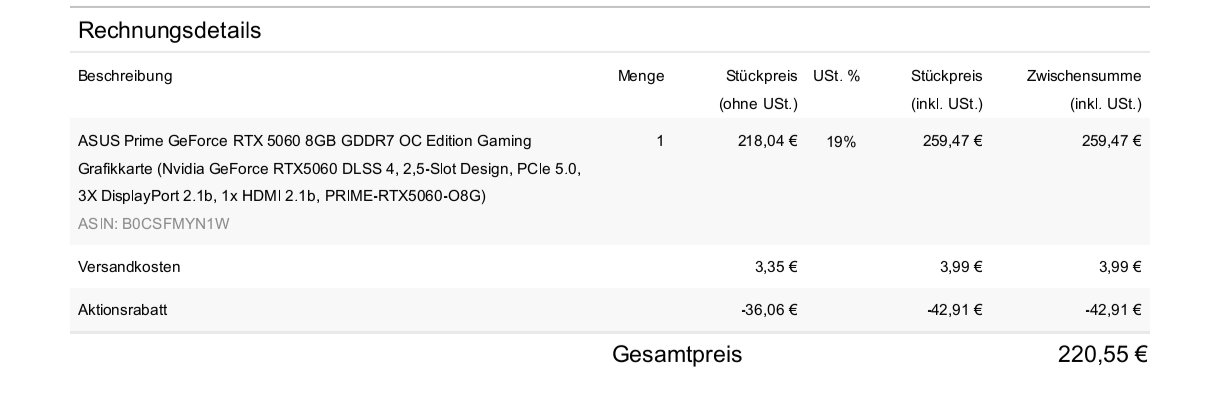This screenshot has width=1220, height=404.
Task: Click the 3,35 € shipping net price
Action: 775,267
